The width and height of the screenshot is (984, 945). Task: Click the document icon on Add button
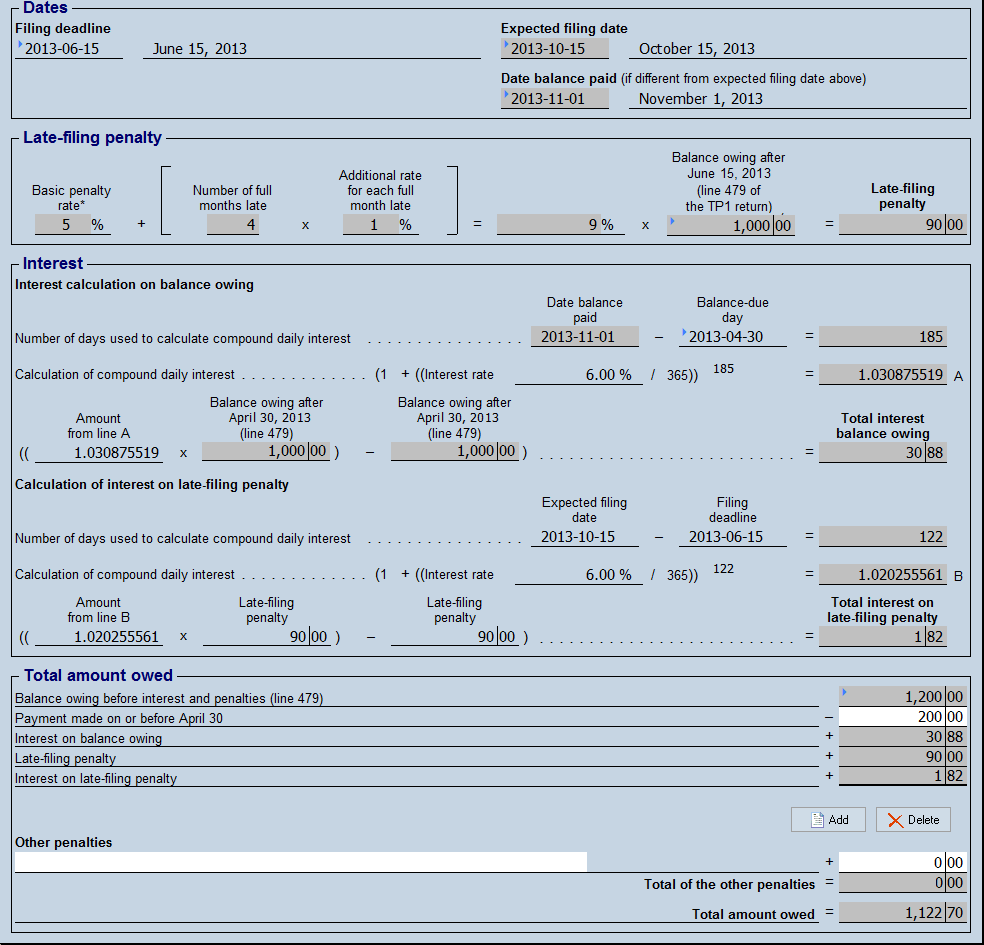tap(817, 820)
